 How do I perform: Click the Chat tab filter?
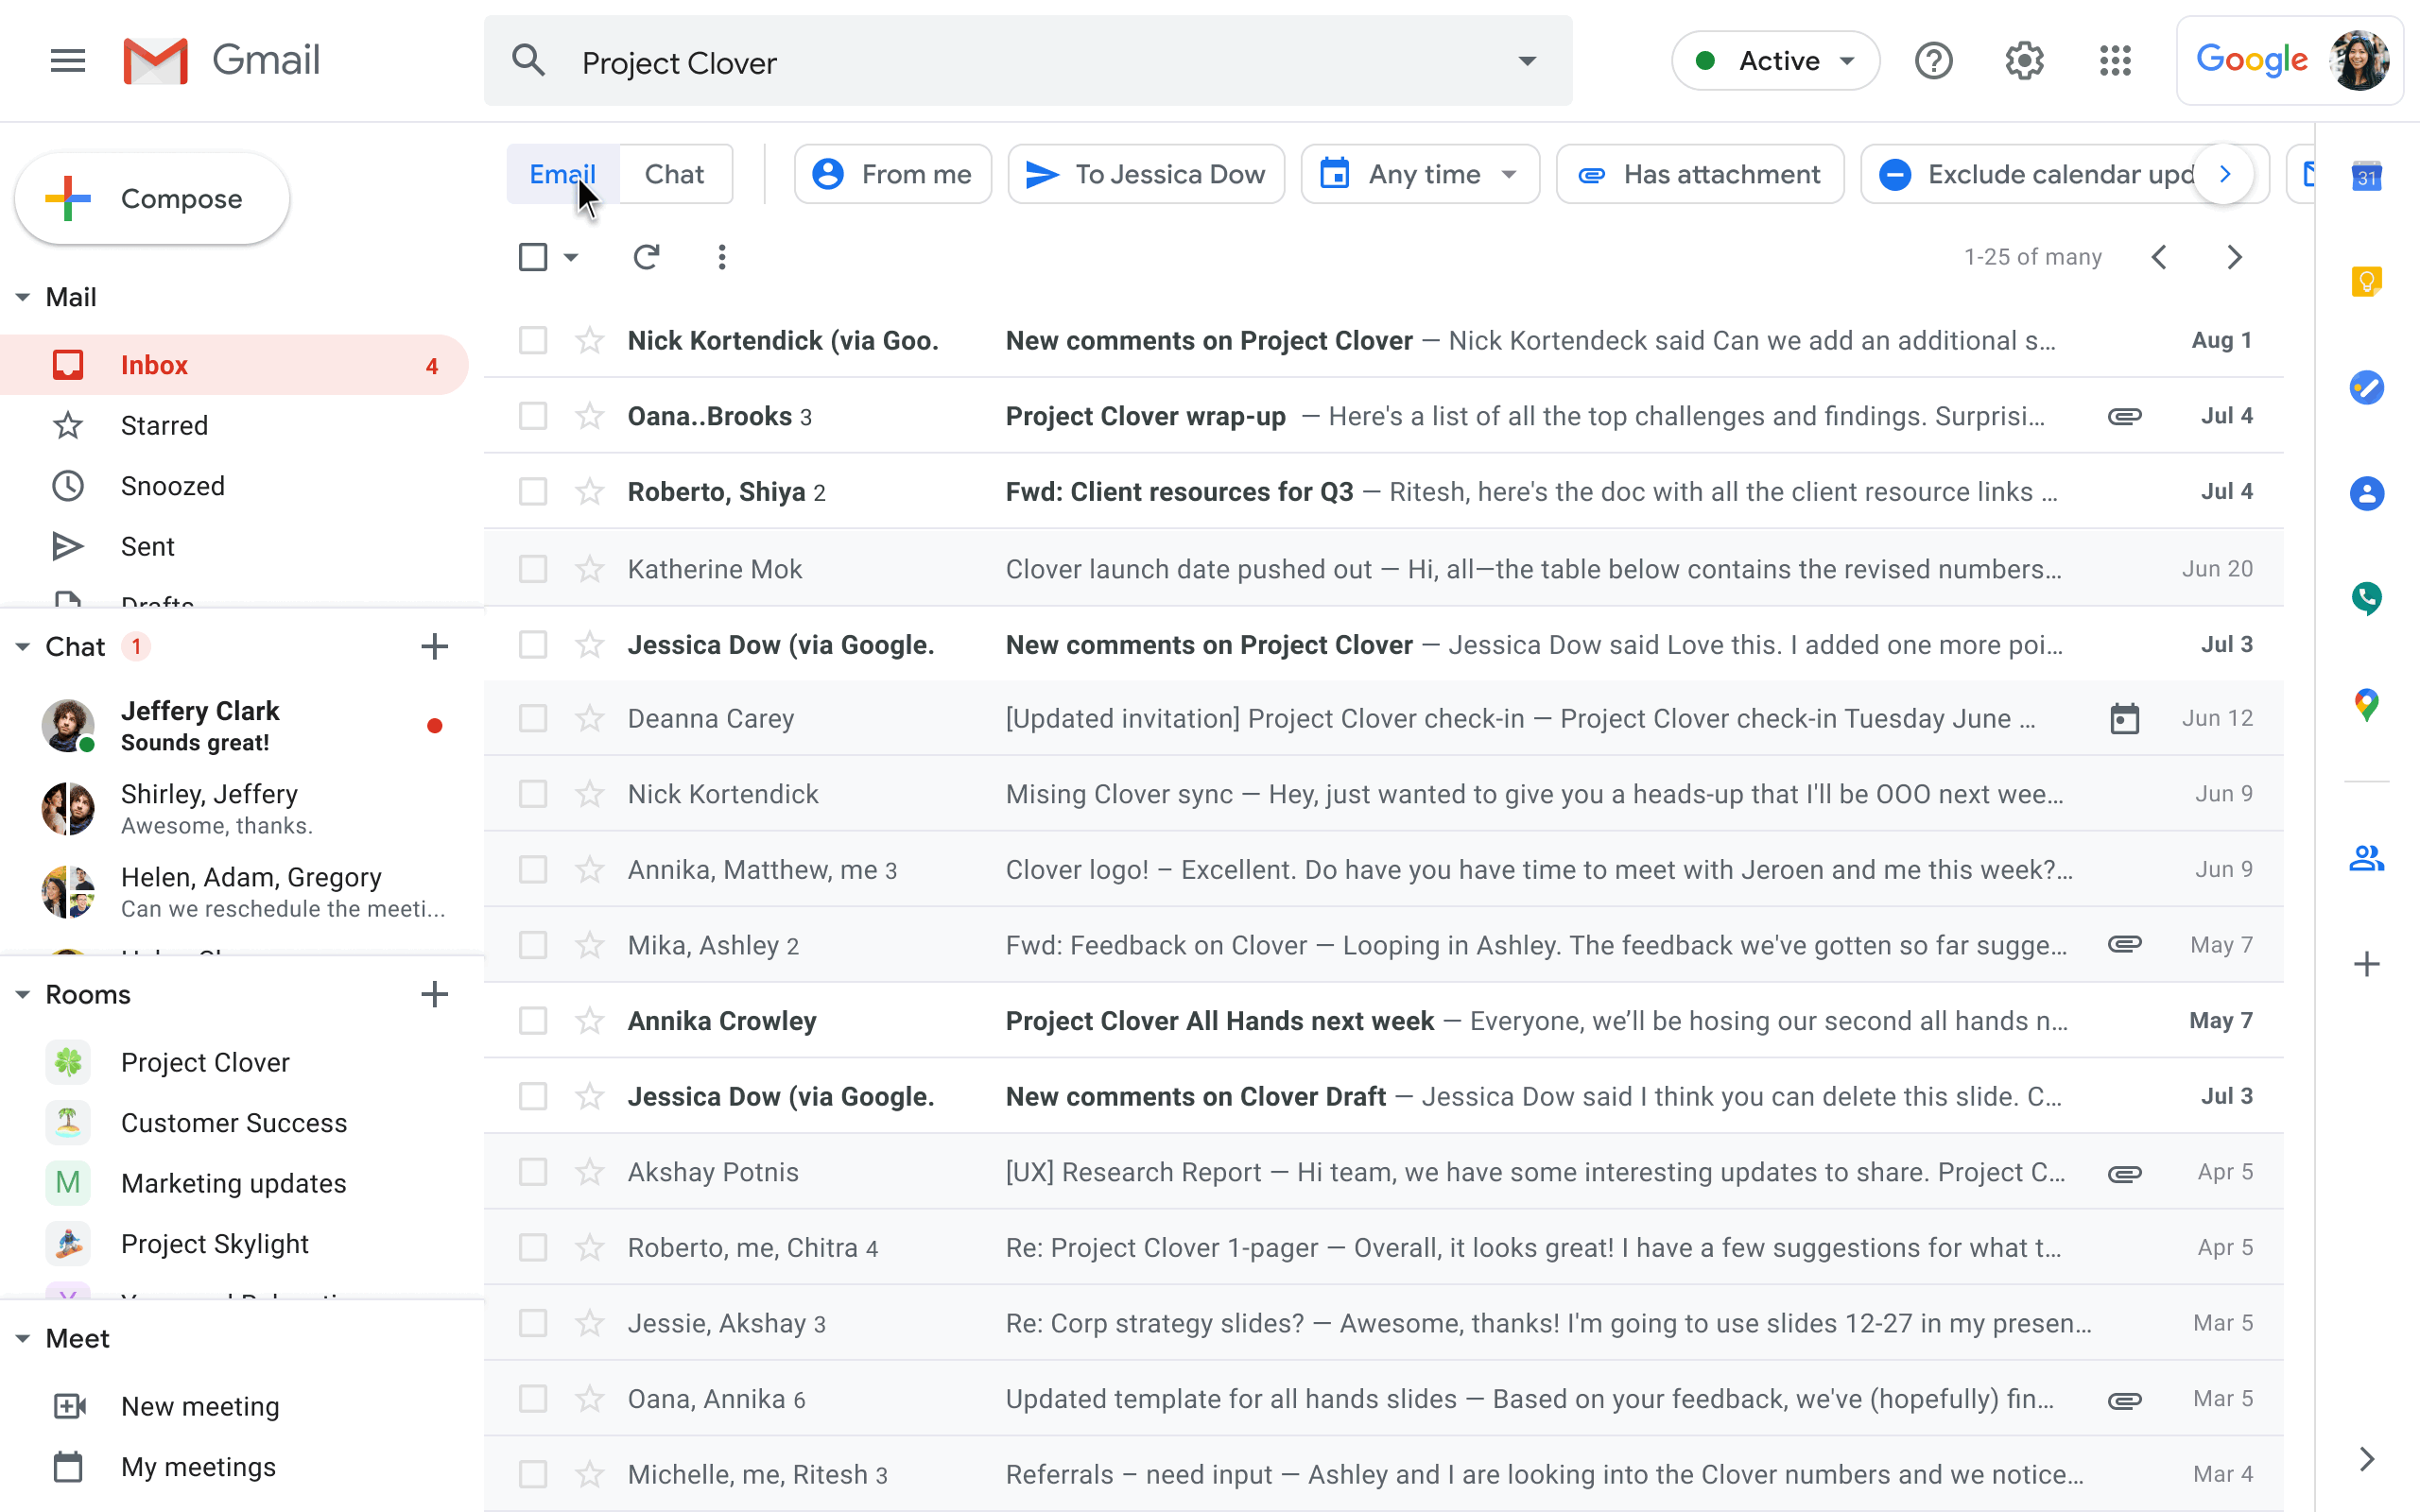672,172
